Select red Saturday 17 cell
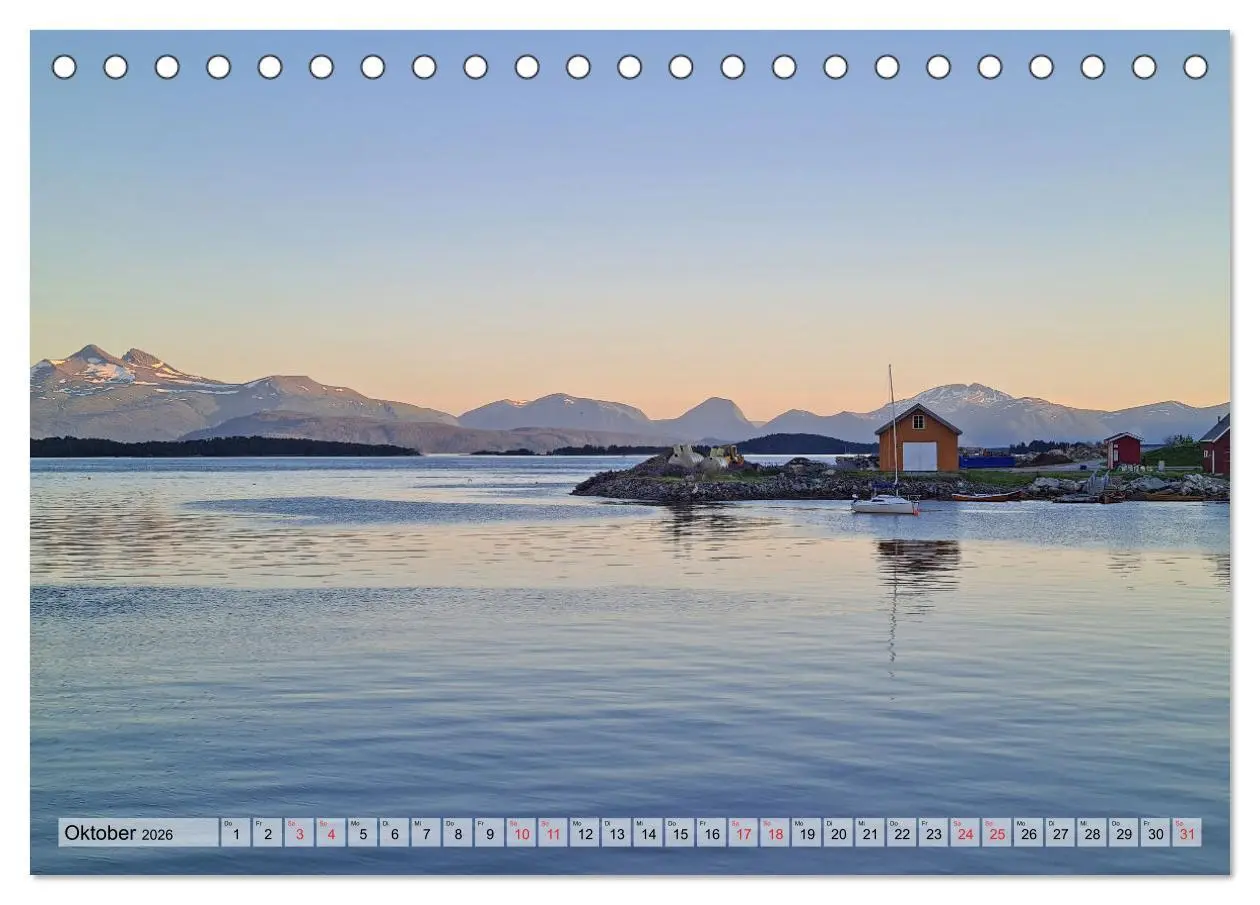 [x=743, y=833]
